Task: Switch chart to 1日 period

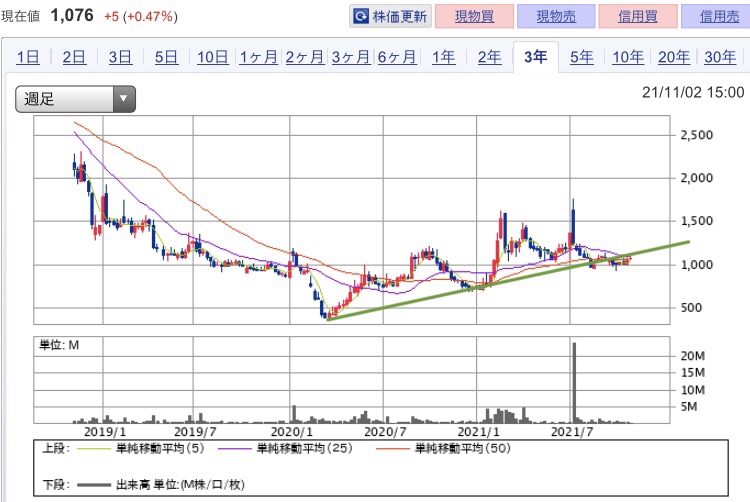Action: pos(28,57)
